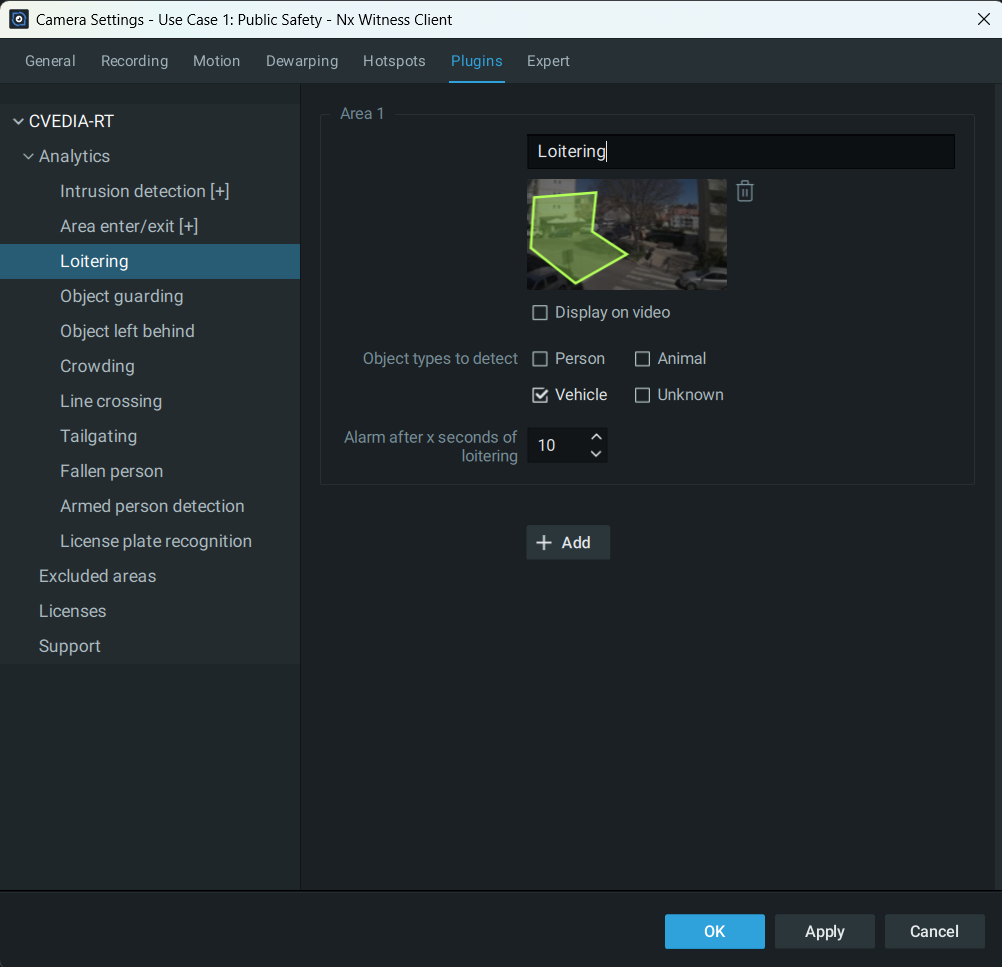Decrease loitering seconds with down arrow
Viewport: 1002px width, 967px height.
[x=596, y=454]
